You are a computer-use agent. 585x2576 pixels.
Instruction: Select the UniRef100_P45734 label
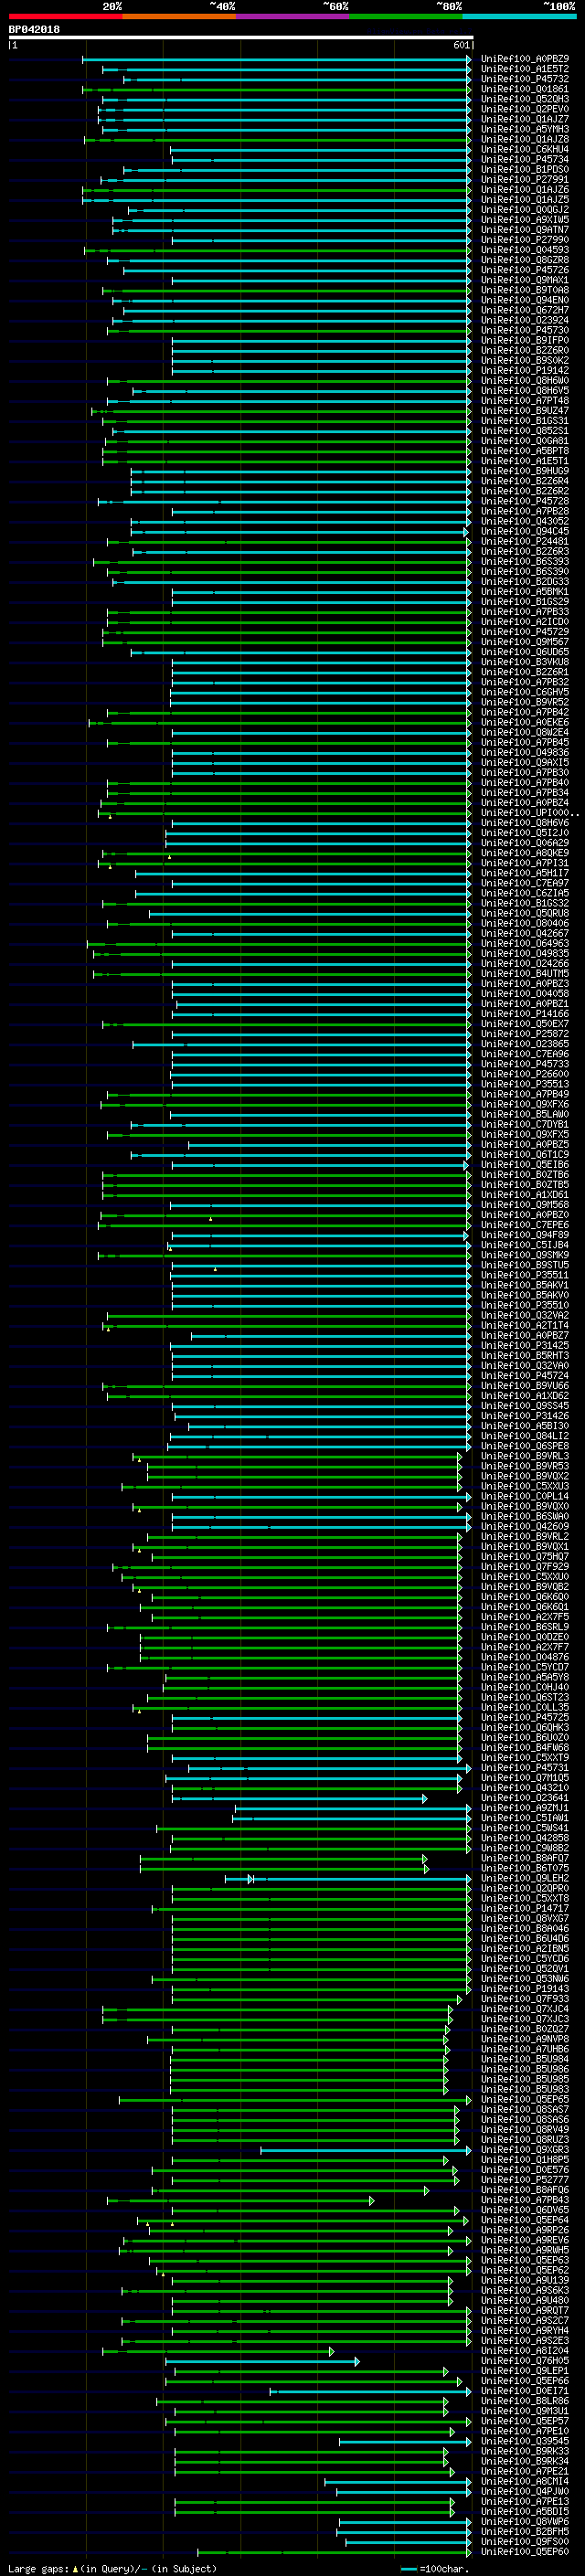tap(525, 159)
